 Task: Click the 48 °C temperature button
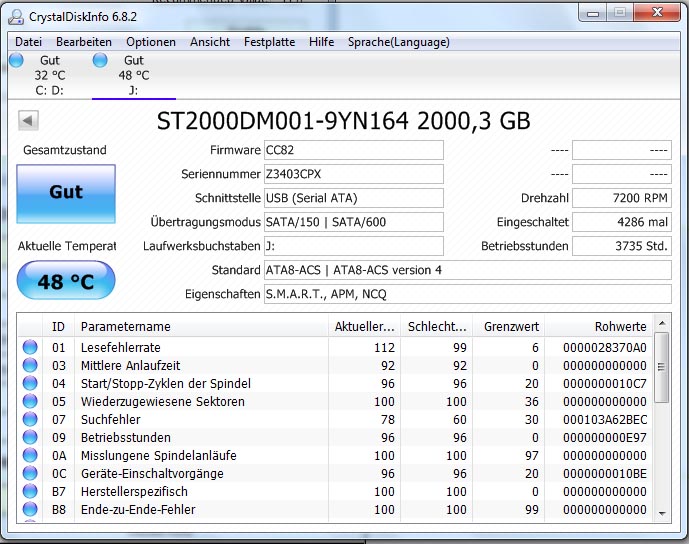tap(66, 281)
